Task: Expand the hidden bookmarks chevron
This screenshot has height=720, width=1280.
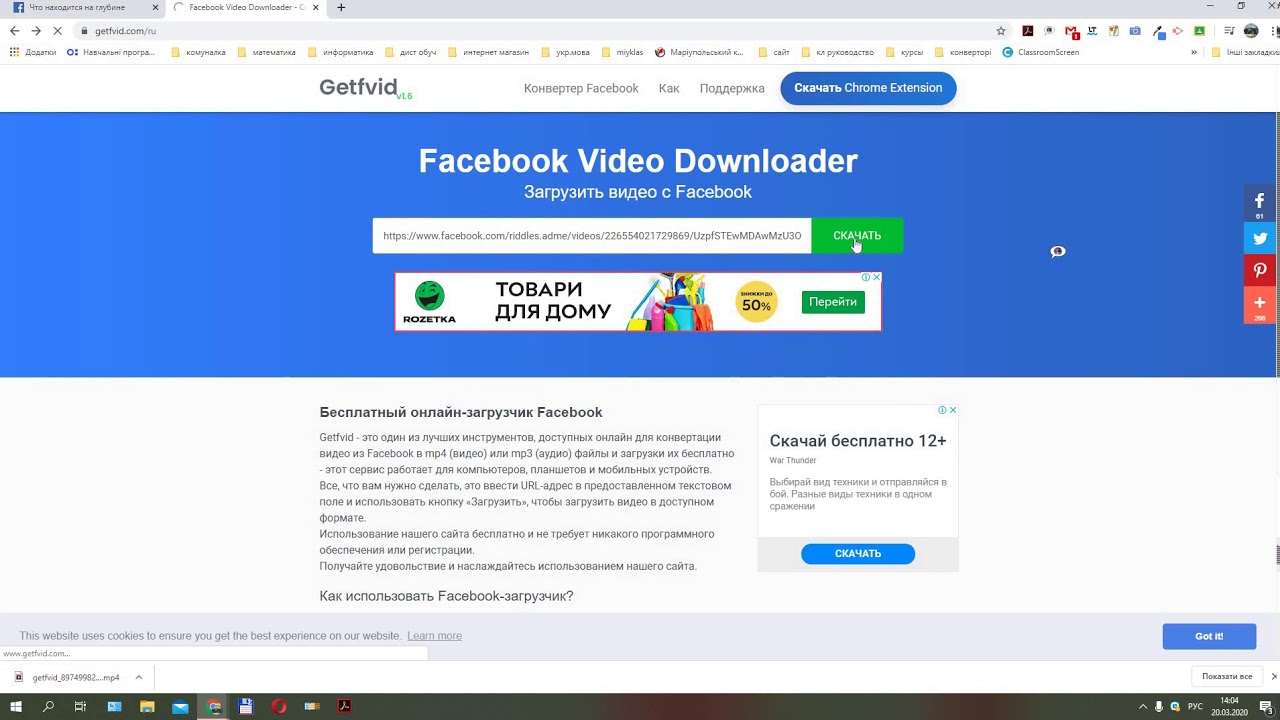Action: [1193, 52]
